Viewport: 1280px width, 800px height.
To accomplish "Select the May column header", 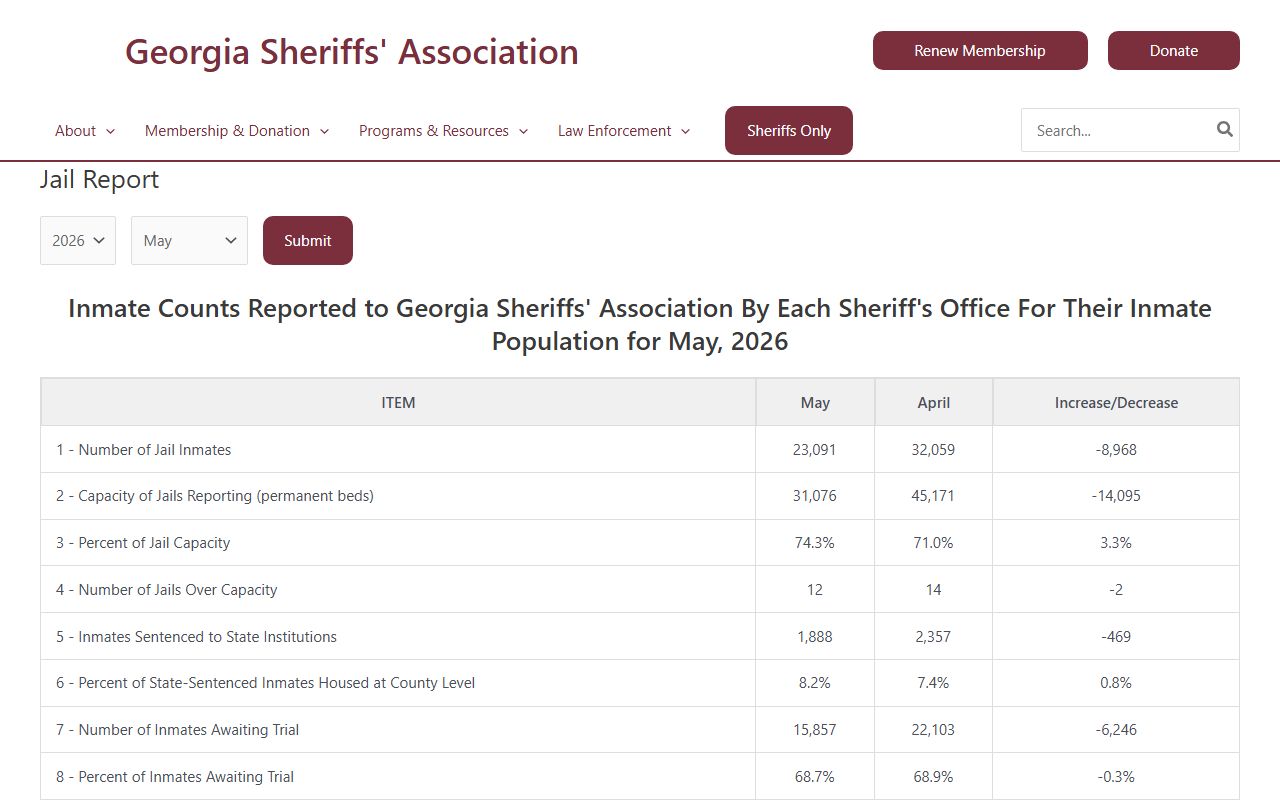I will 815,402.
